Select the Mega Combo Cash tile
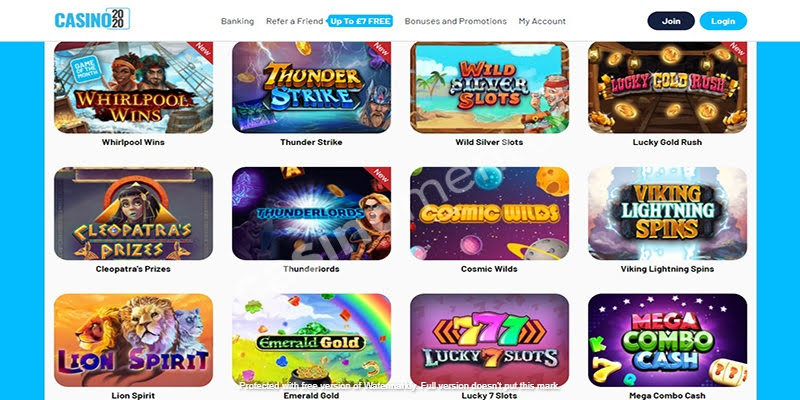Screen dimensions: 800x400 click(x=667, y=340)
